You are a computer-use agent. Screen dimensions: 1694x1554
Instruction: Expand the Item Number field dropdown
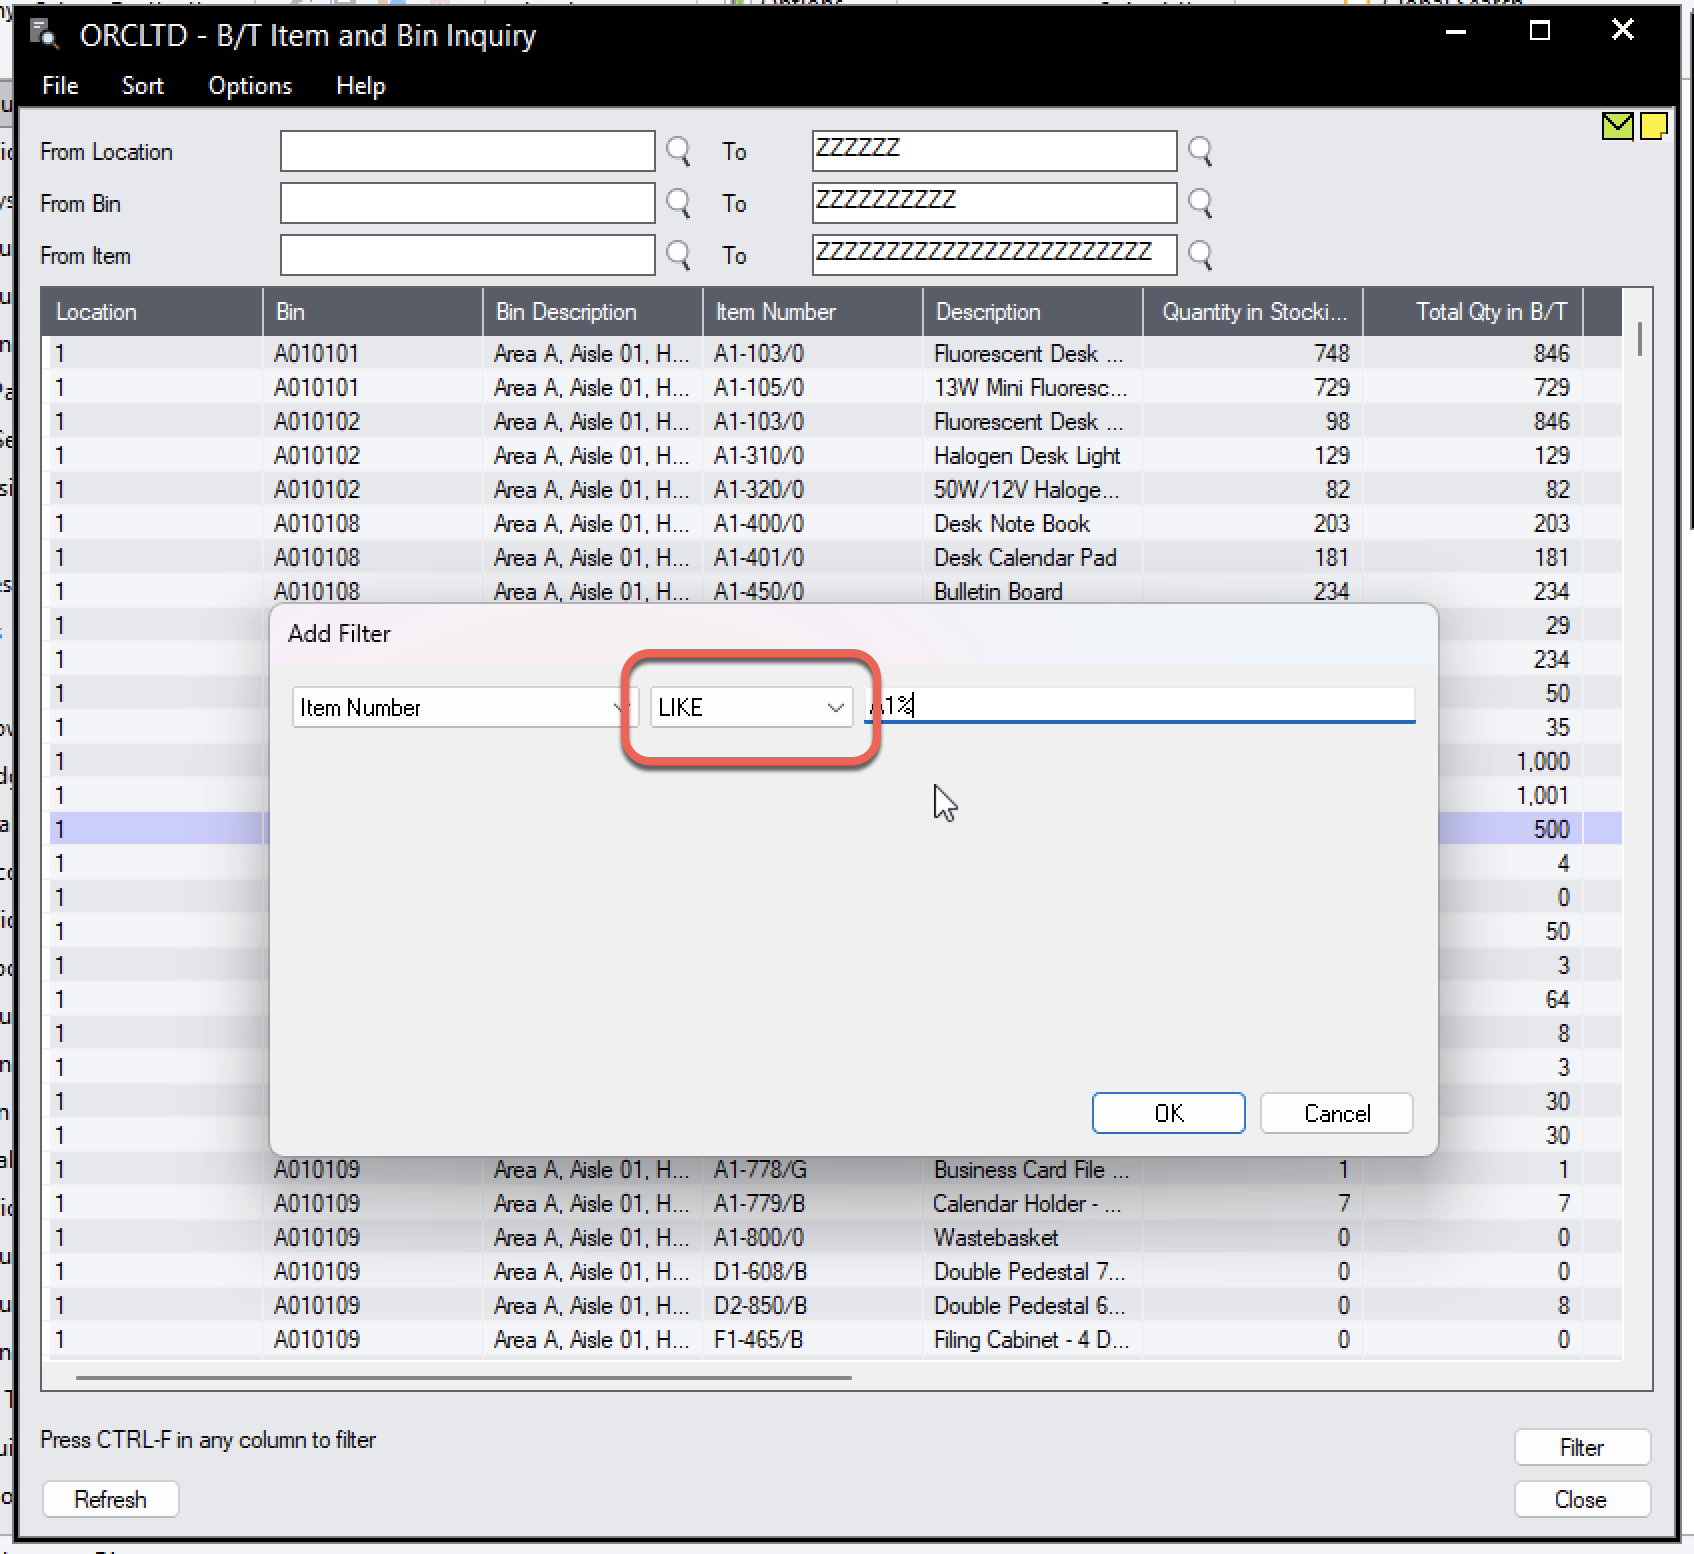click(x=618, y=708)
